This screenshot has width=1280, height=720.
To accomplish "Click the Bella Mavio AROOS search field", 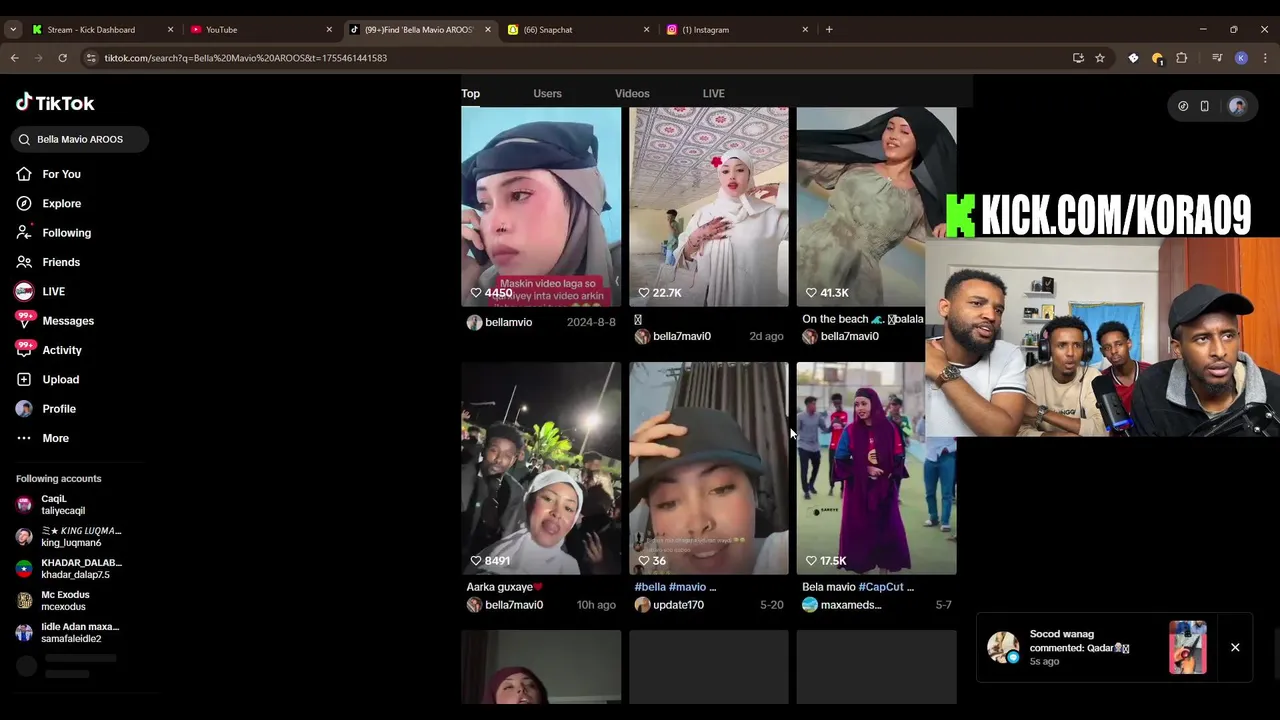I will (80, 140).
